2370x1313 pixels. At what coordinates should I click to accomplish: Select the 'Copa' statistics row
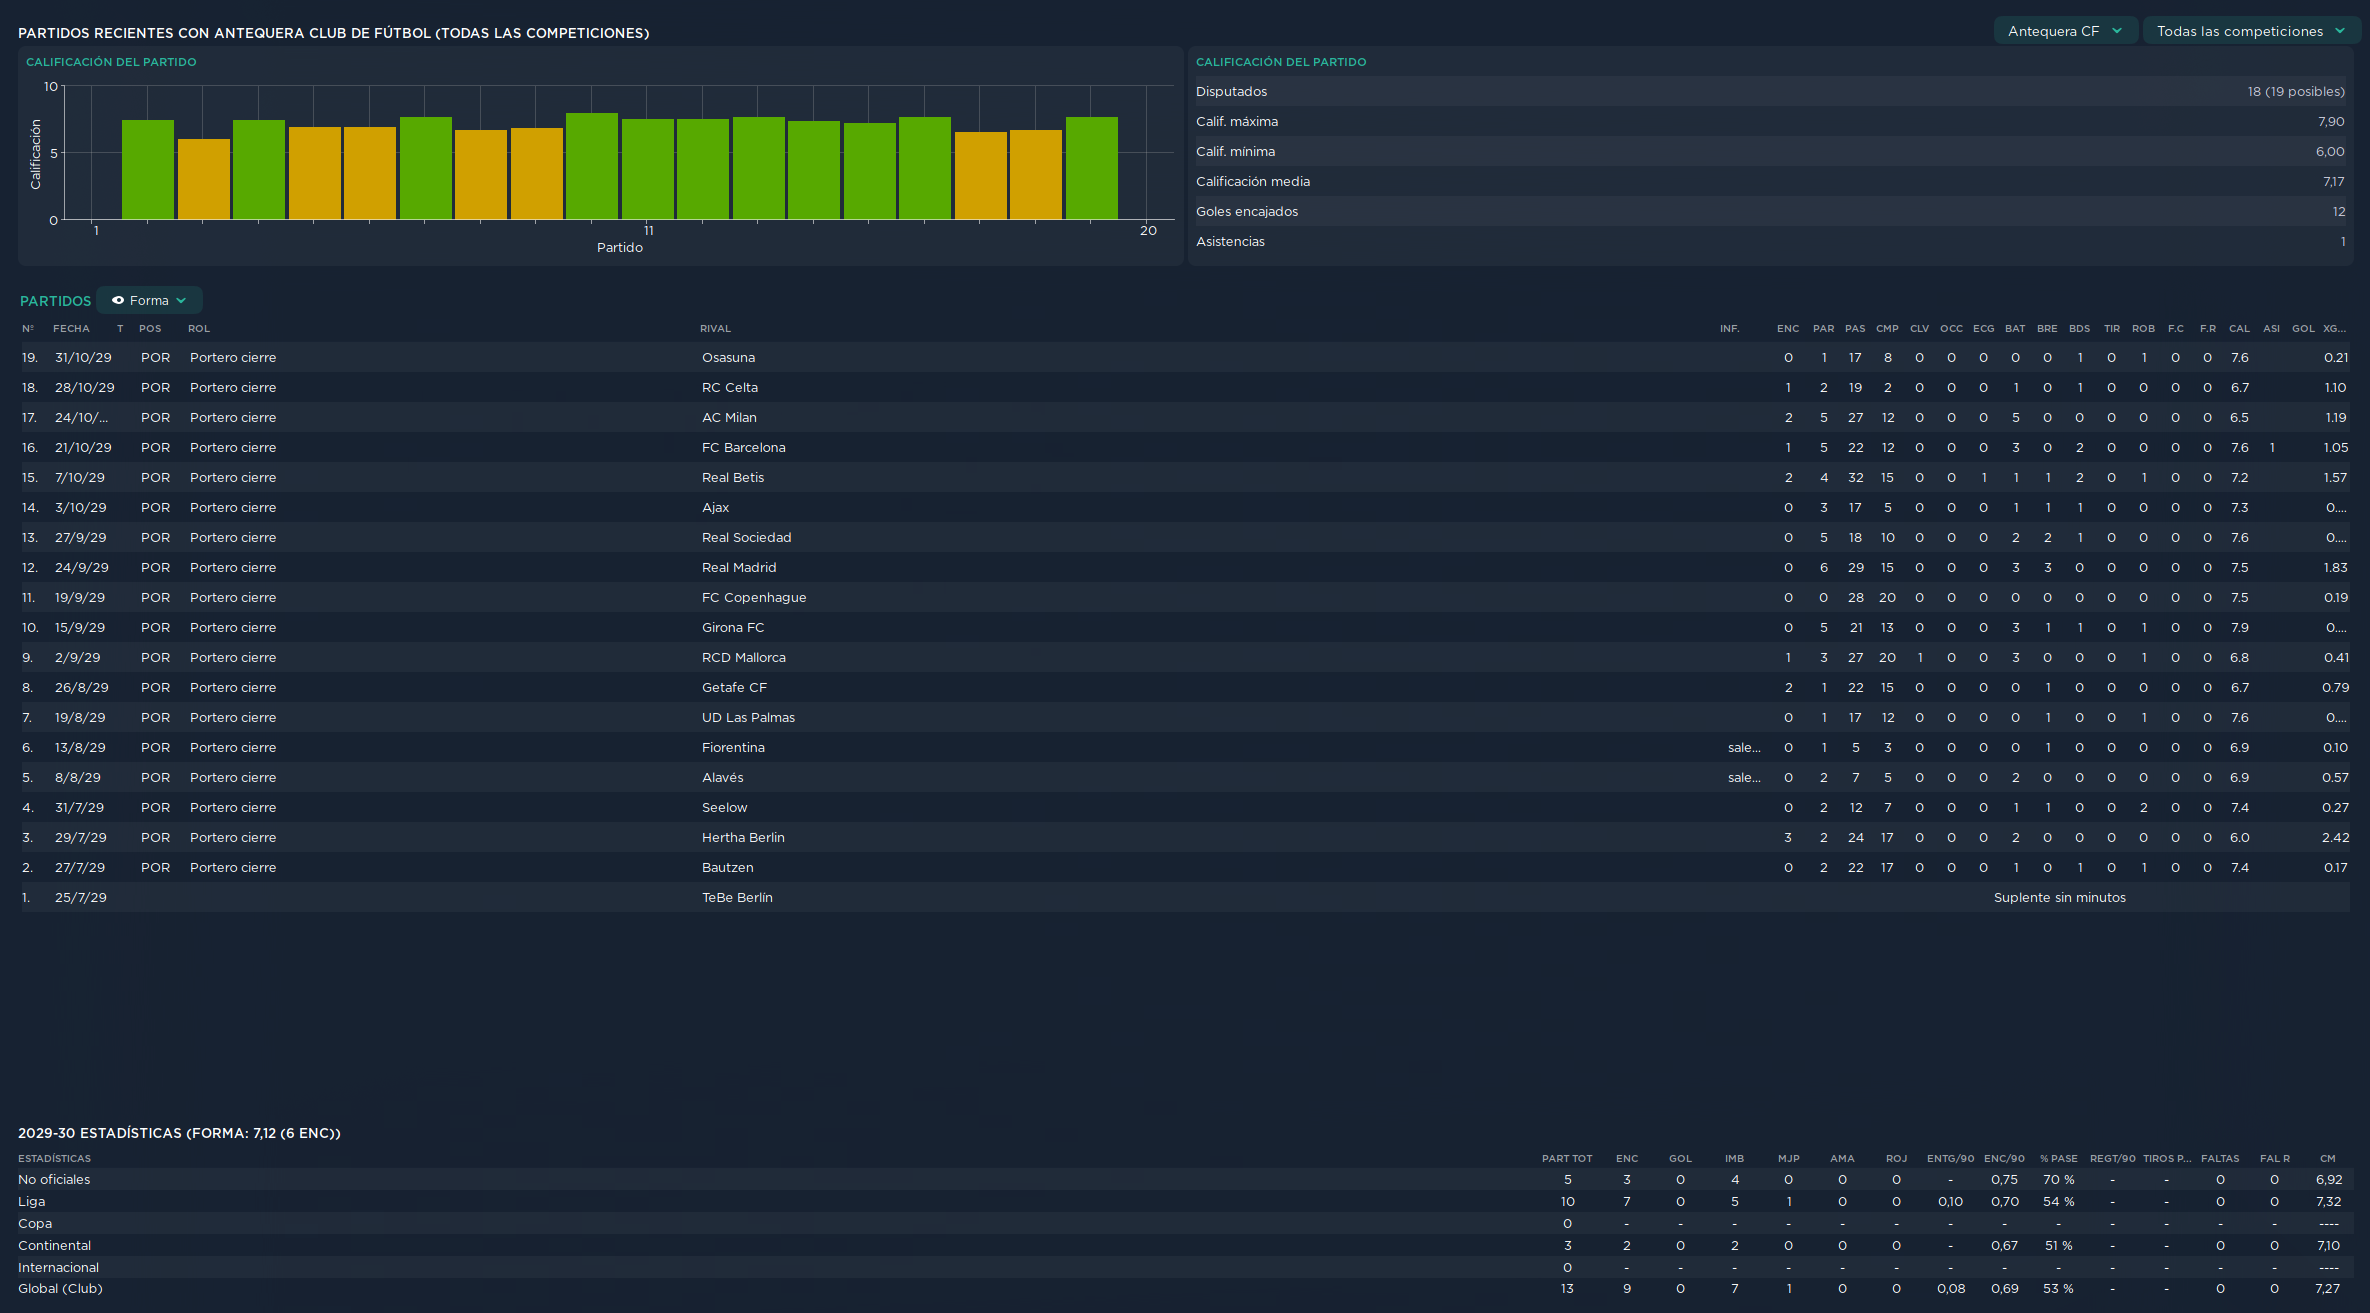click(x=1185, y=1224)
